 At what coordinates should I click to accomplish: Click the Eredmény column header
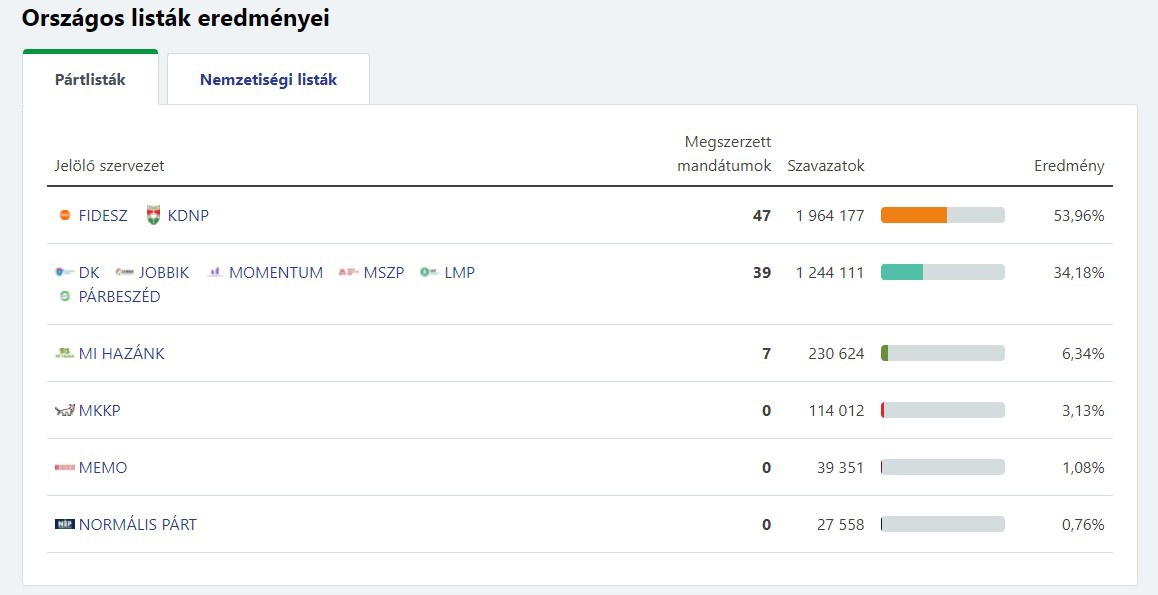tap(1069, 166)
